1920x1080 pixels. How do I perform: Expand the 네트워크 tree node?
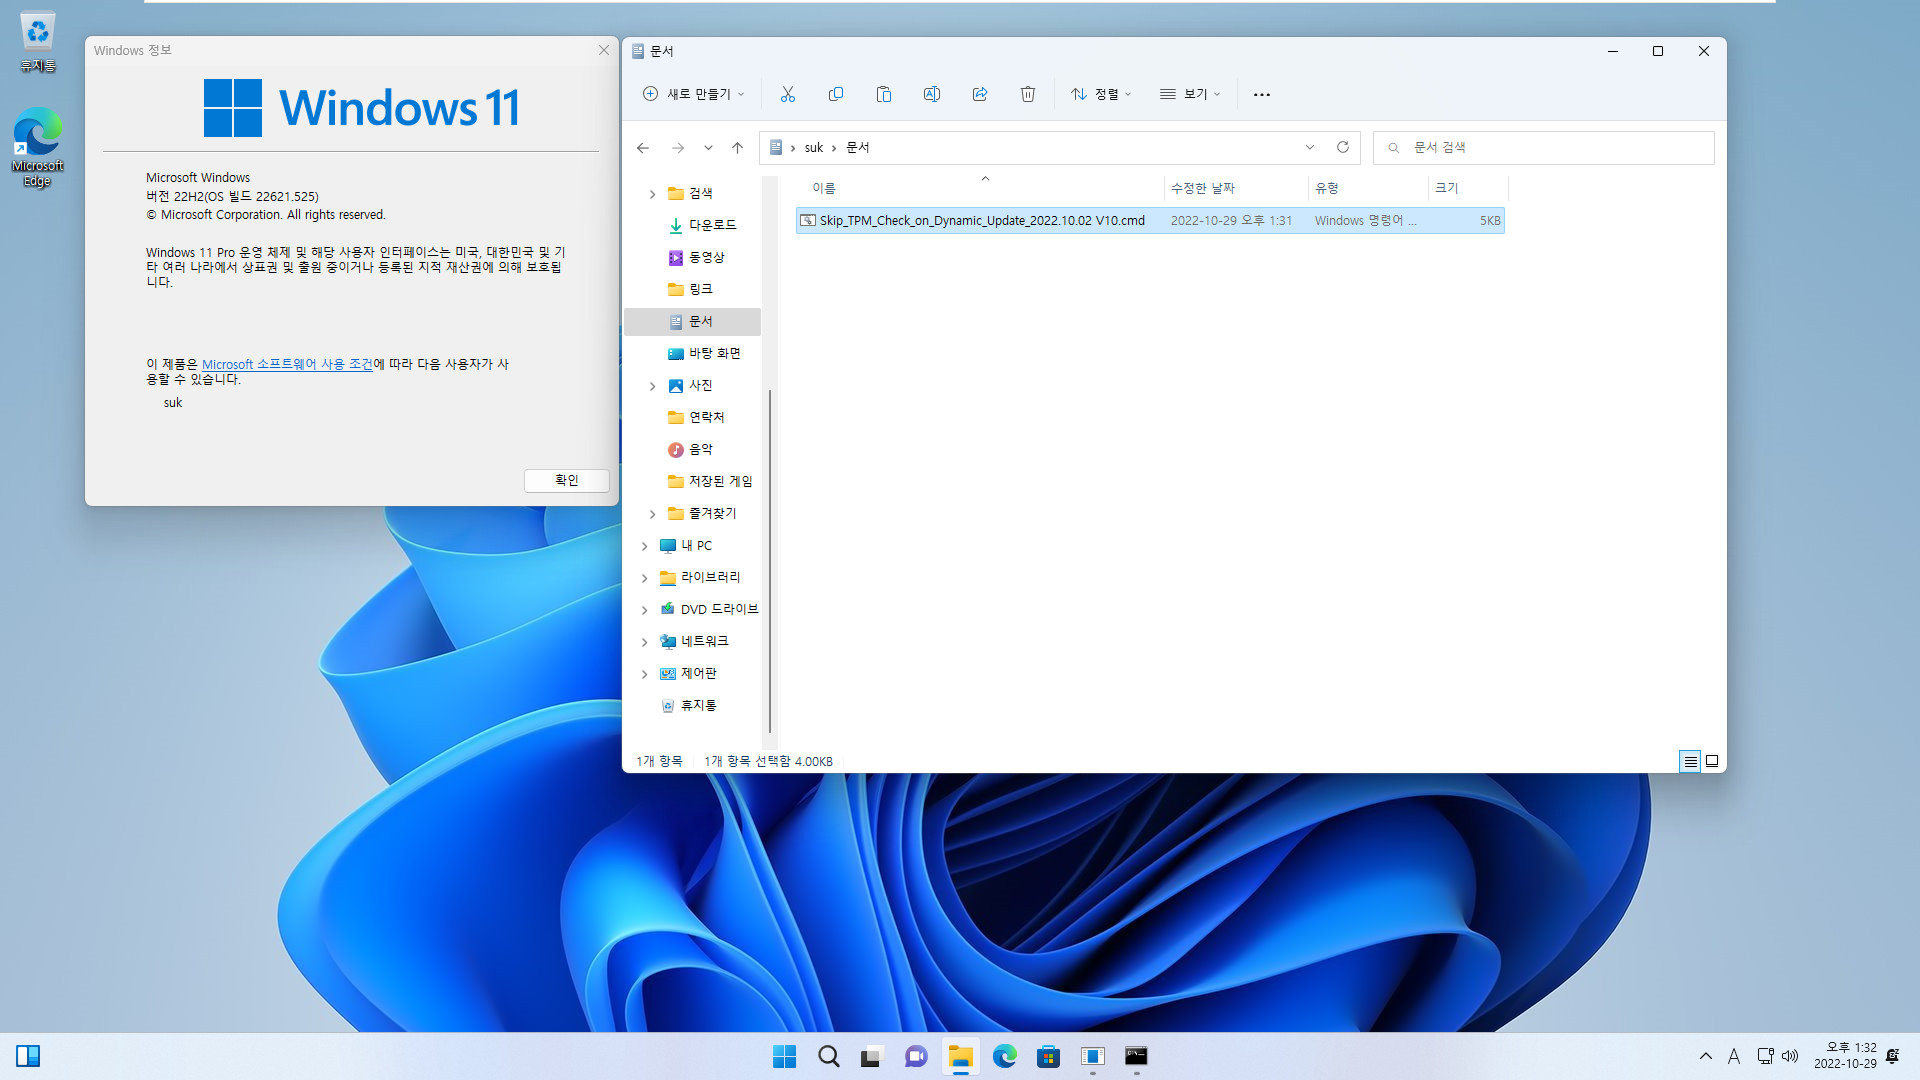645,642
